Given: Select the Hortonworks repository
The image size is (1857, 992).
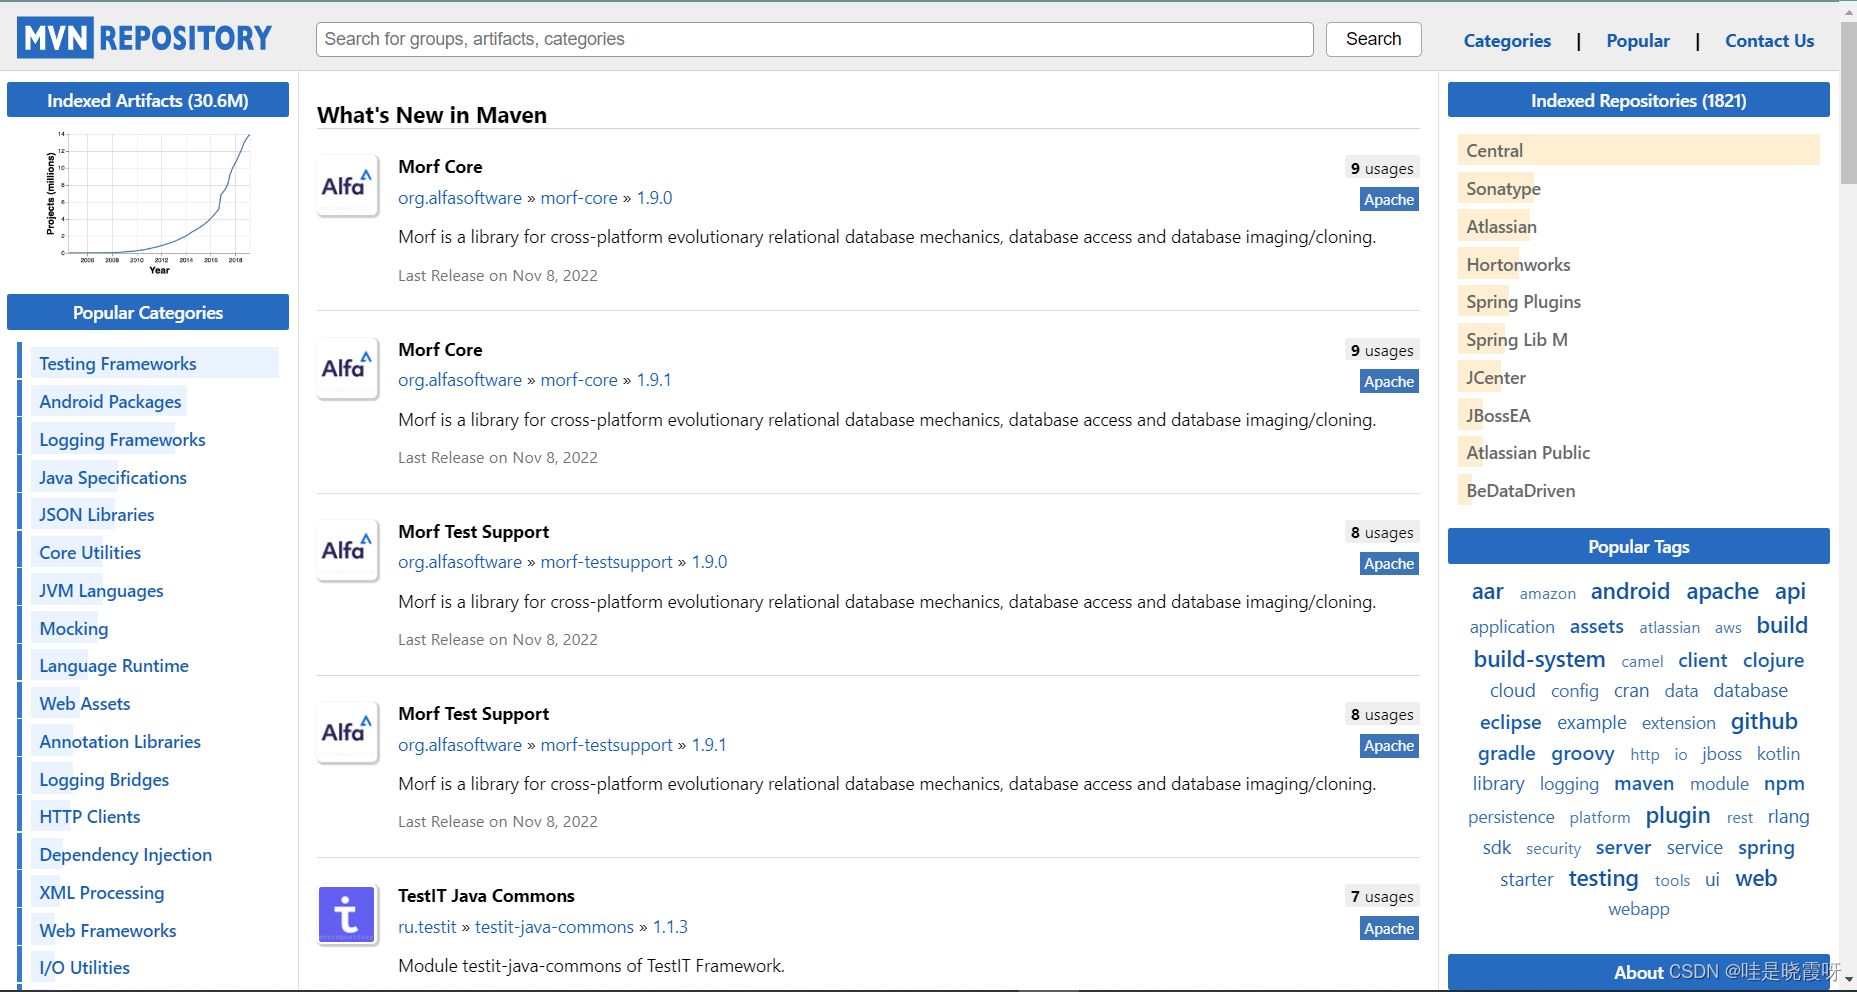Looking at the screenshot, I should 1518,265.
